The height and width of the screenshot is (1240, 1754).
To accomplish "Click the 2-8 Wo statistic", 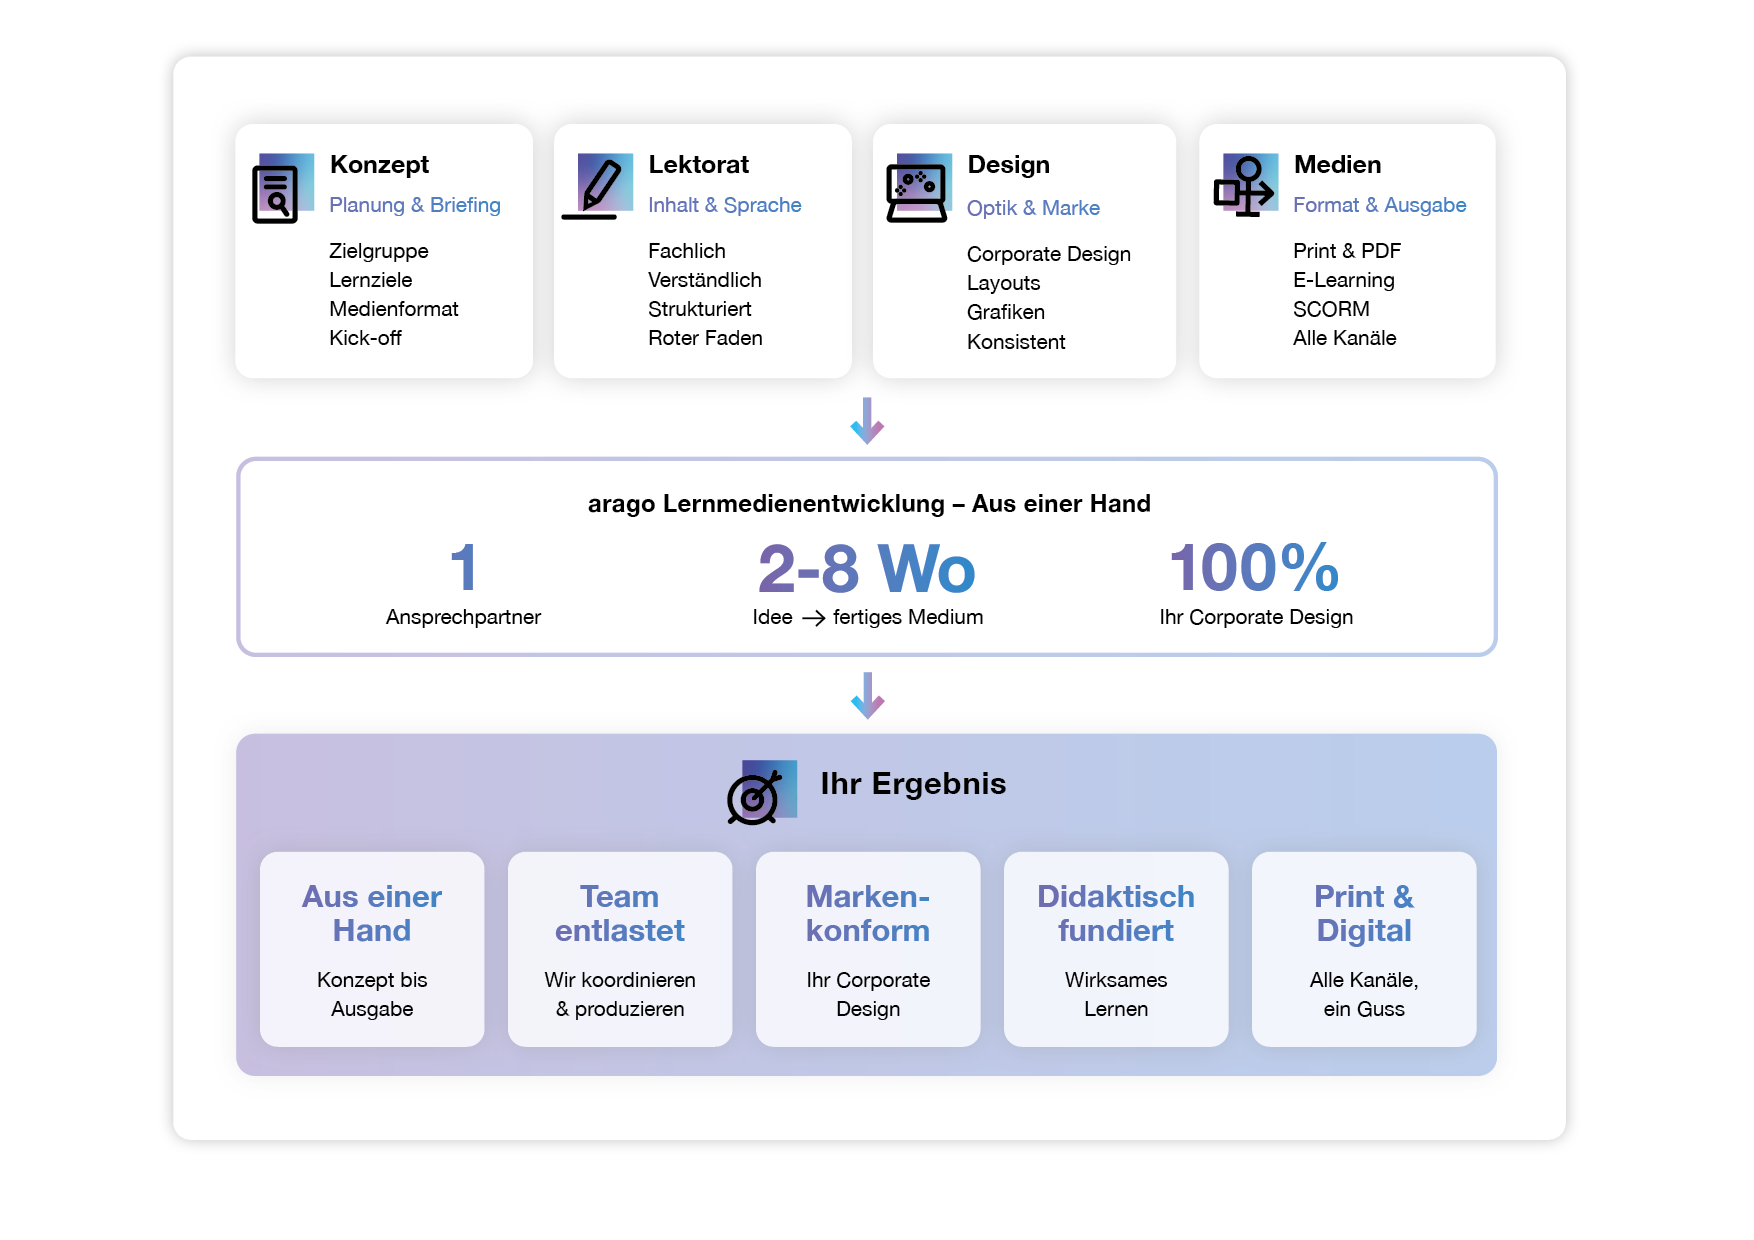I will click(x=867, y=569).
